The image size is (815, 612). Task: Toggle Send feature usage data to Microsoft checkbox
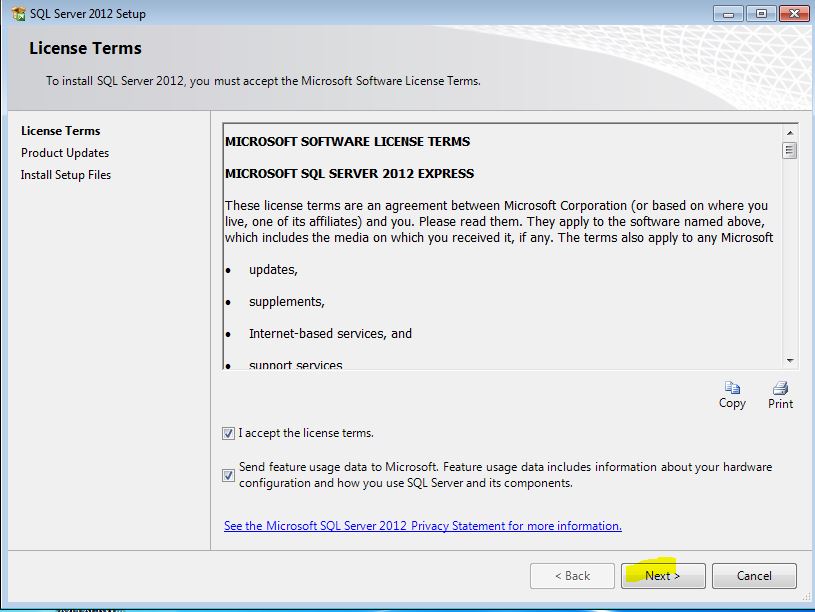pyautogui.click(x=228, y=475)
